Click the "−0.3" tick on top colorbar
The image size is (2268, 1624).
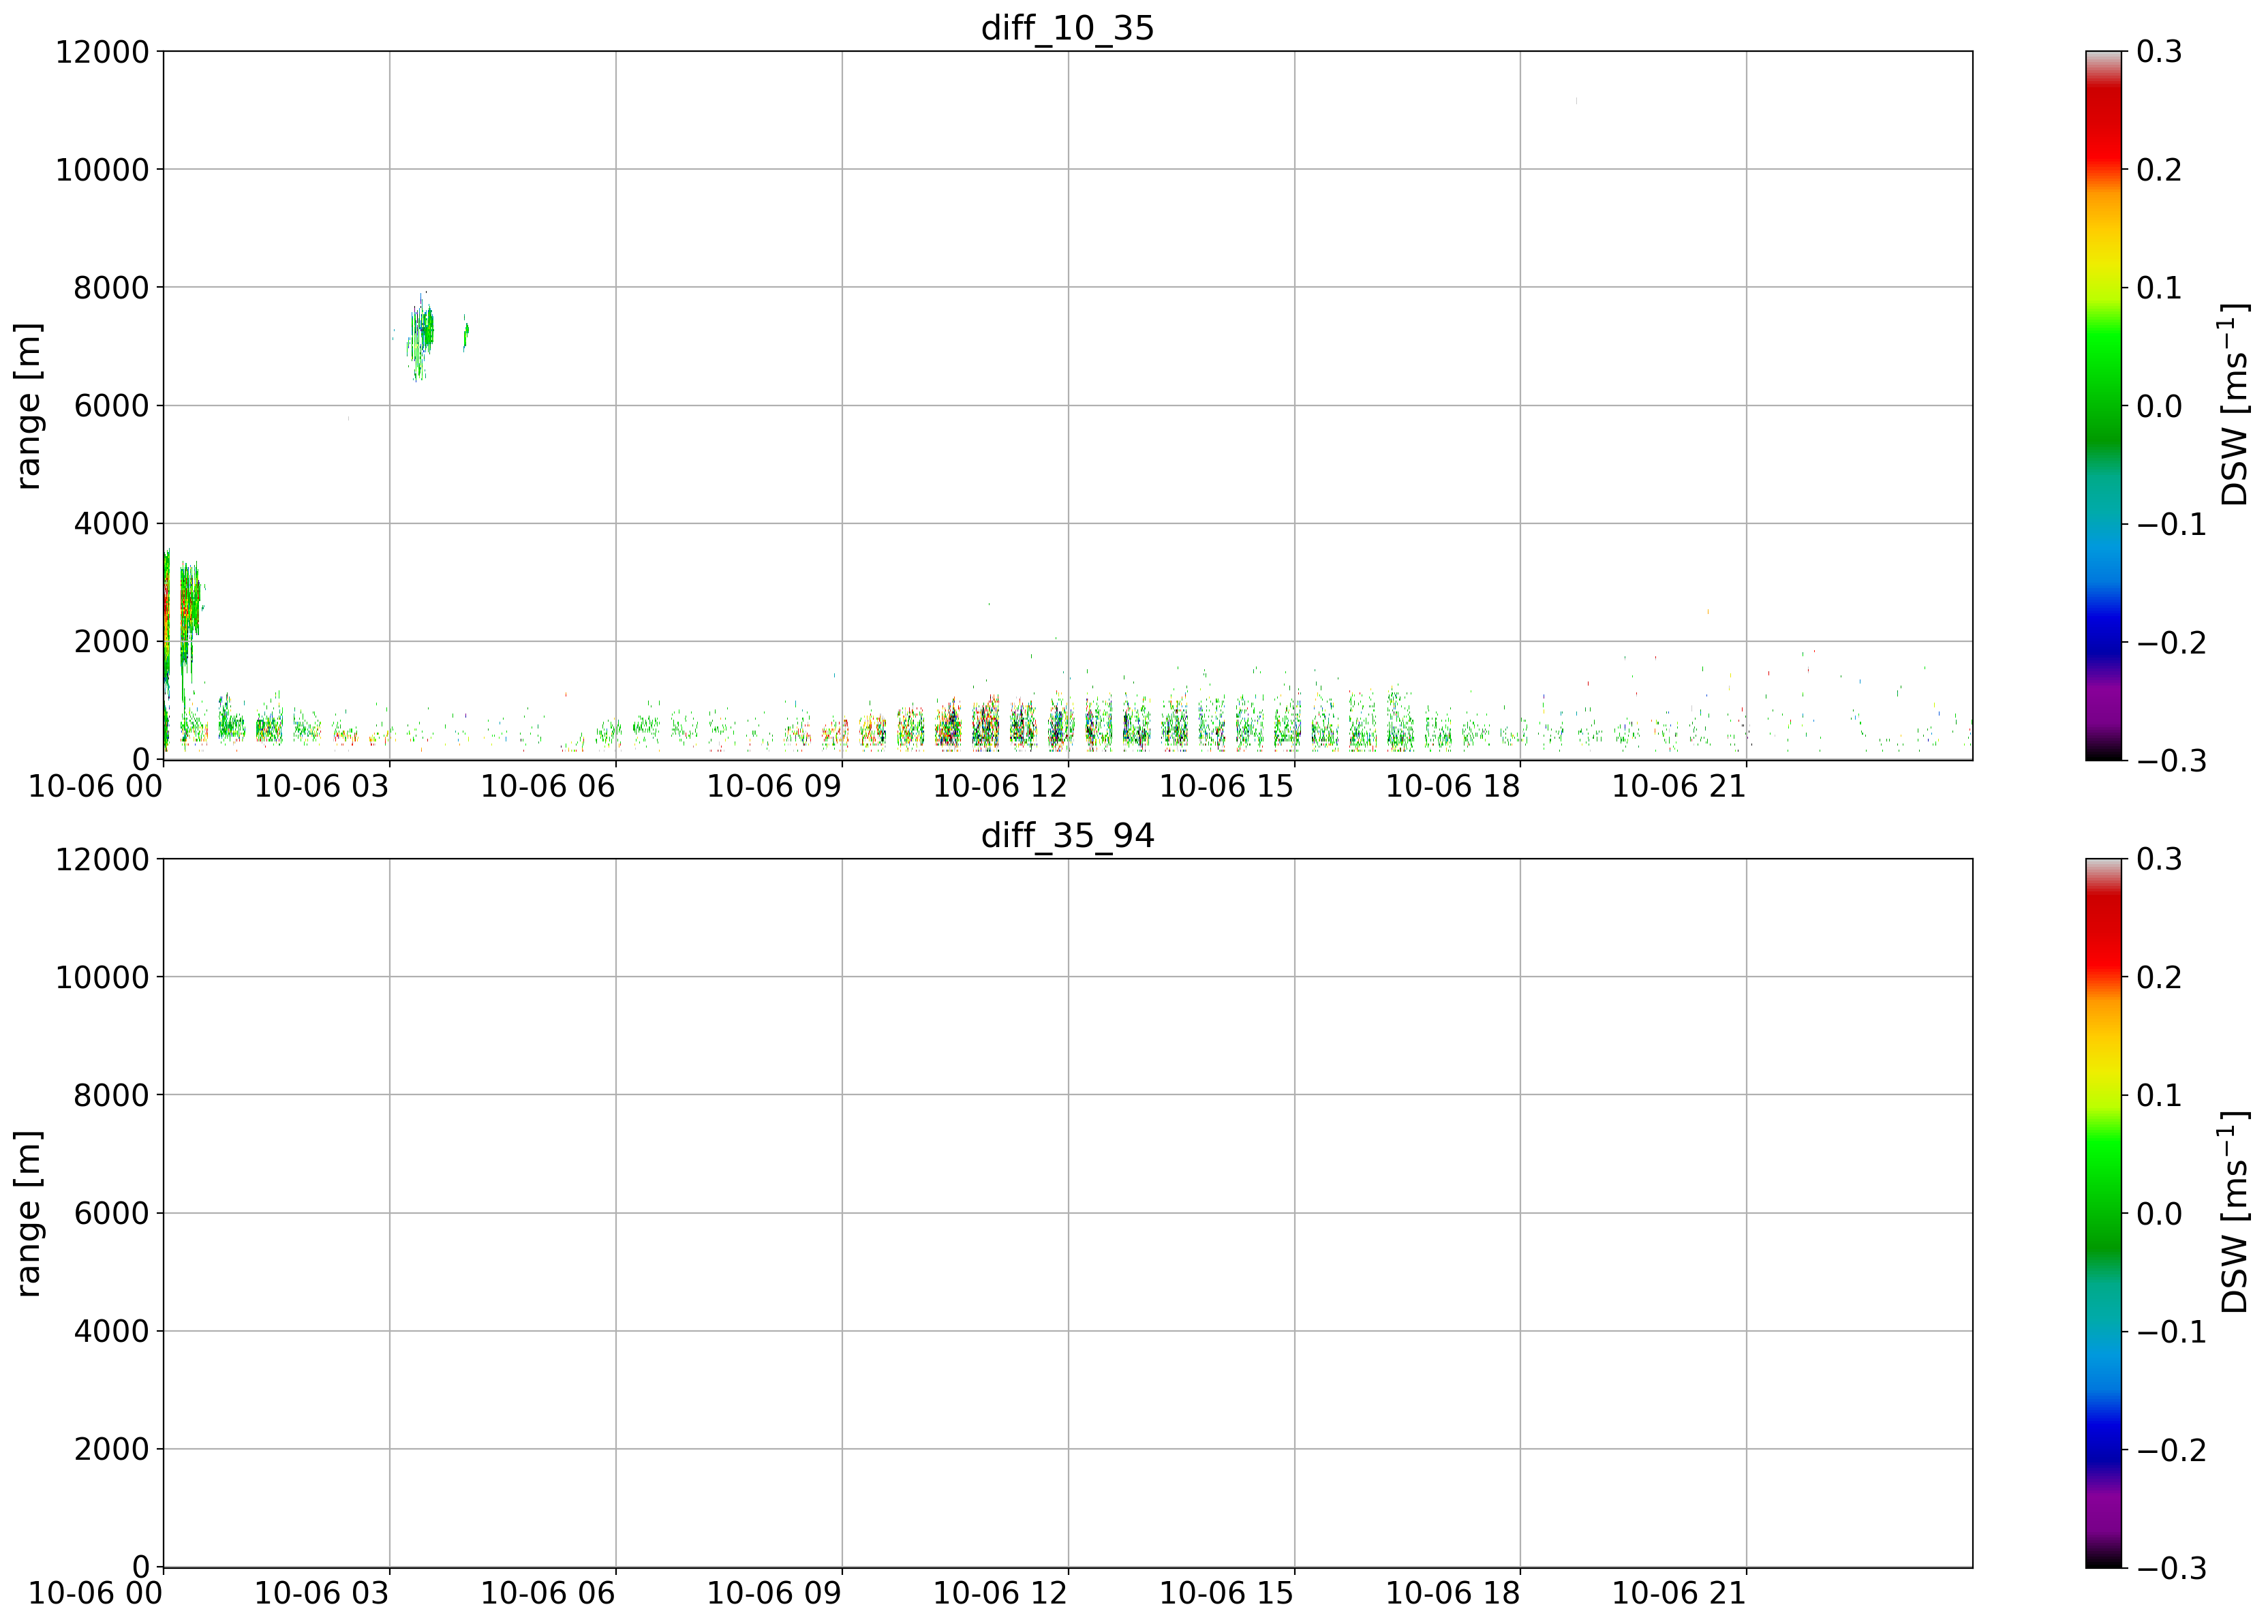point(2171,760)
